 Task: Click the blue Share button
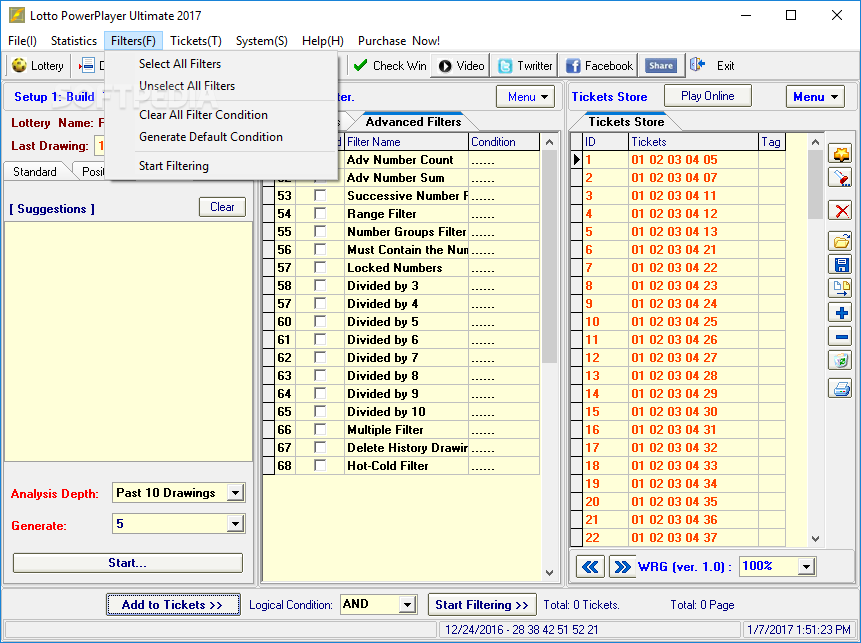tap(661, 66)
